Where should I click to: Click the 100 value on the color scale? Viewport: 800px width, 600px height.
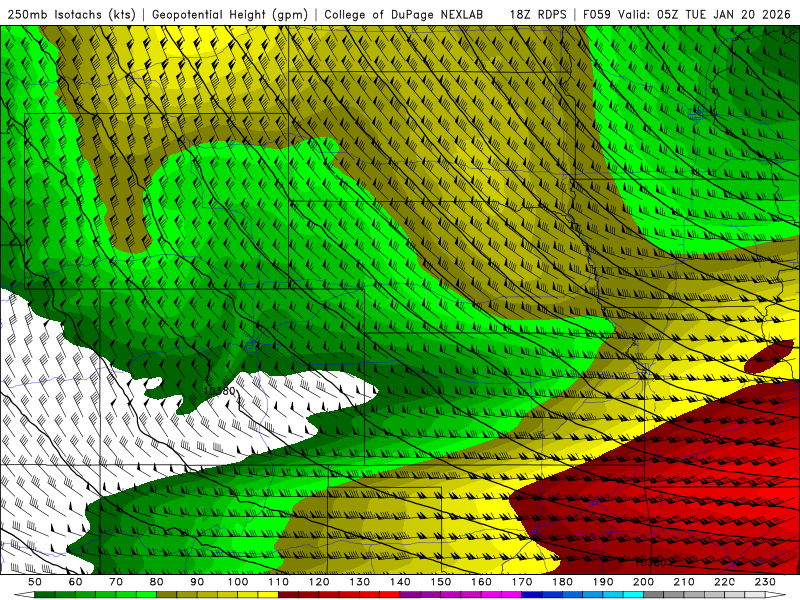point(238,582)
